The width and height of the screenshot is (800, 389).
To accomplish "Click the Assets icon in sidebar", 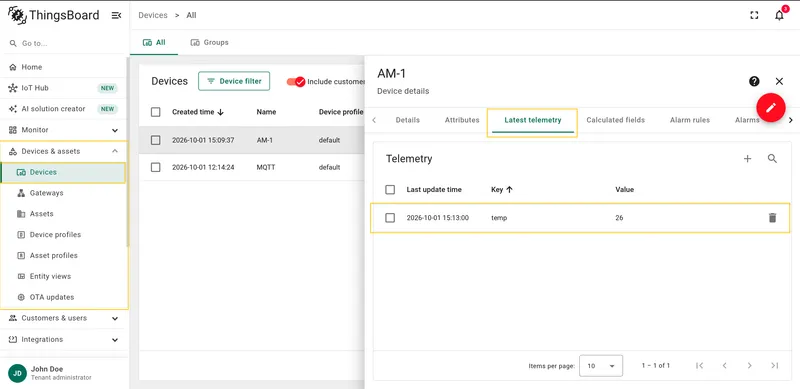I will [21, 214].
